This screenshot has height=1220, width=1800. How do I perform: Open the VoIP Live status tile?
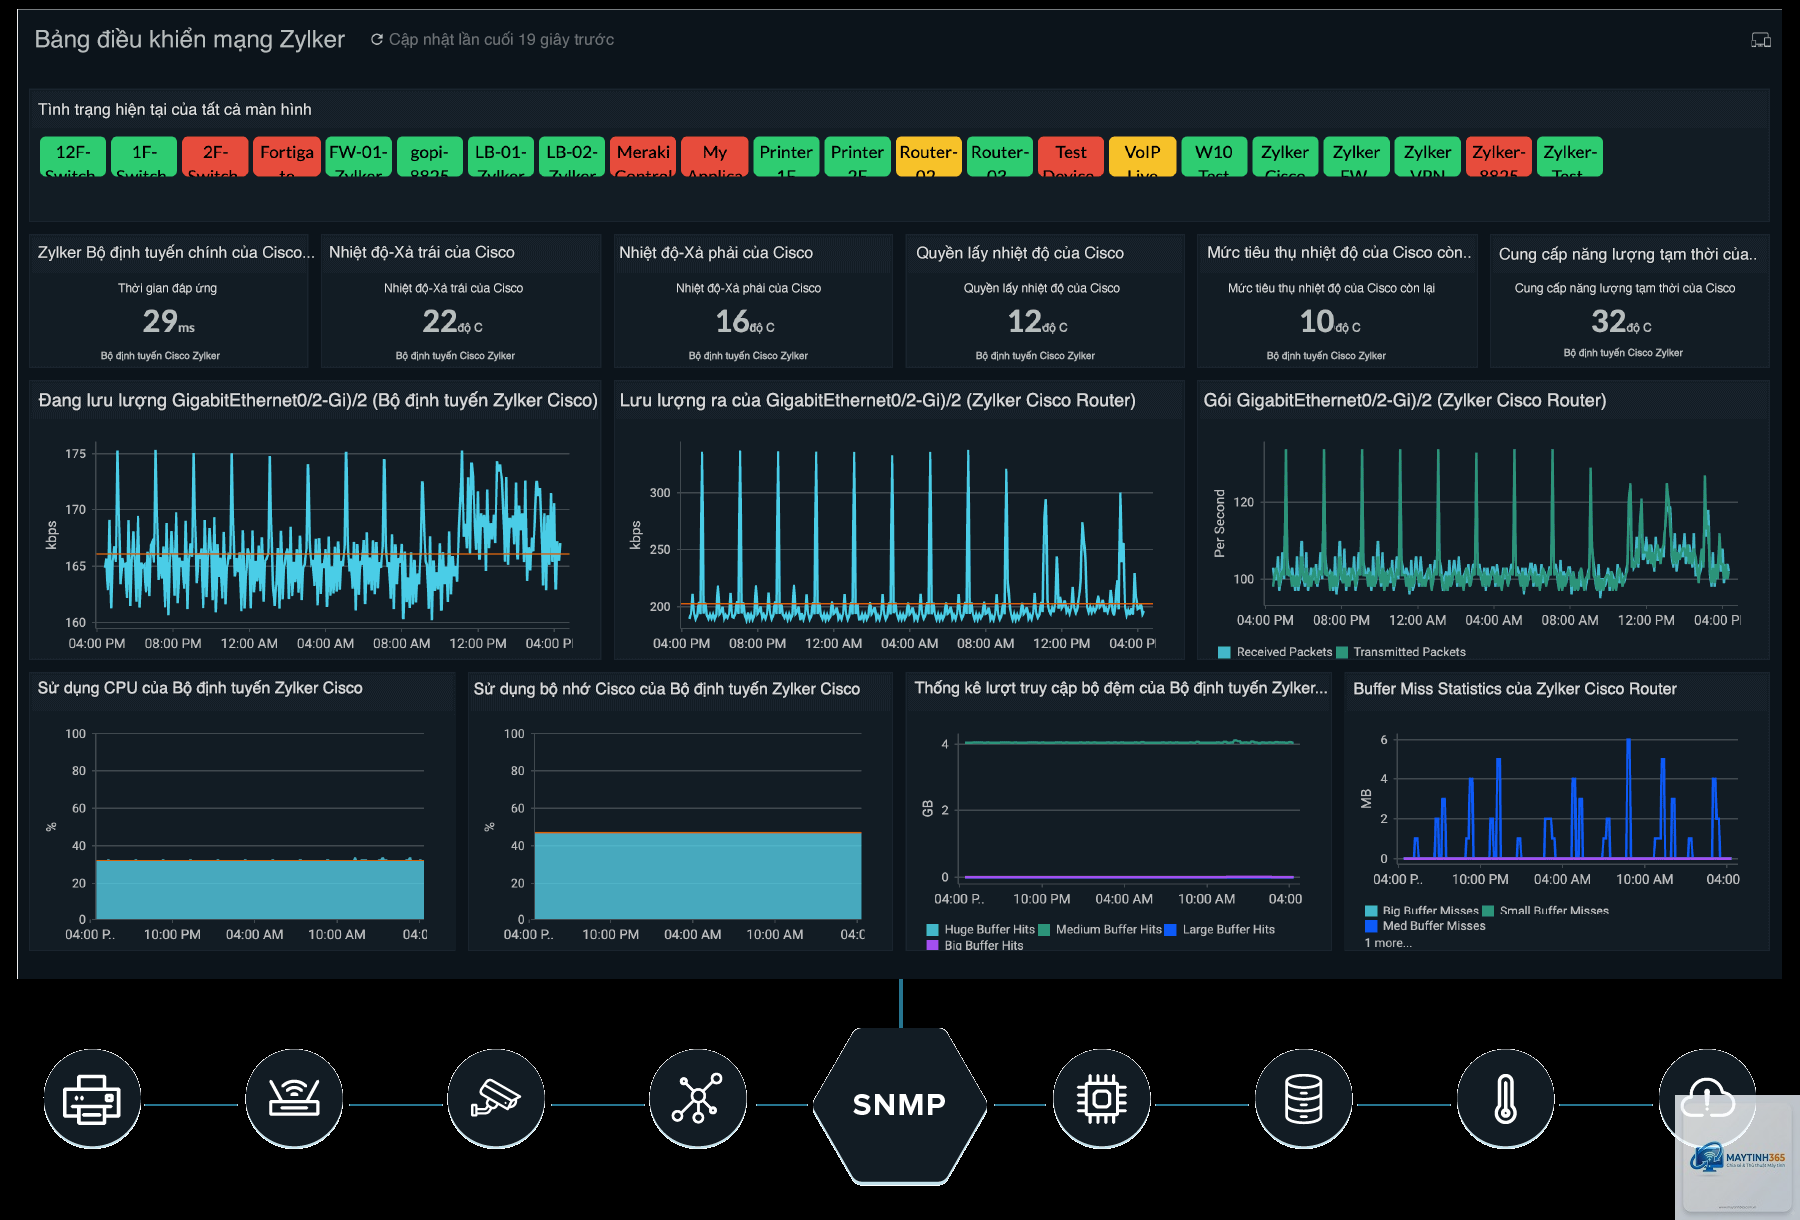tap(1143, 157)
